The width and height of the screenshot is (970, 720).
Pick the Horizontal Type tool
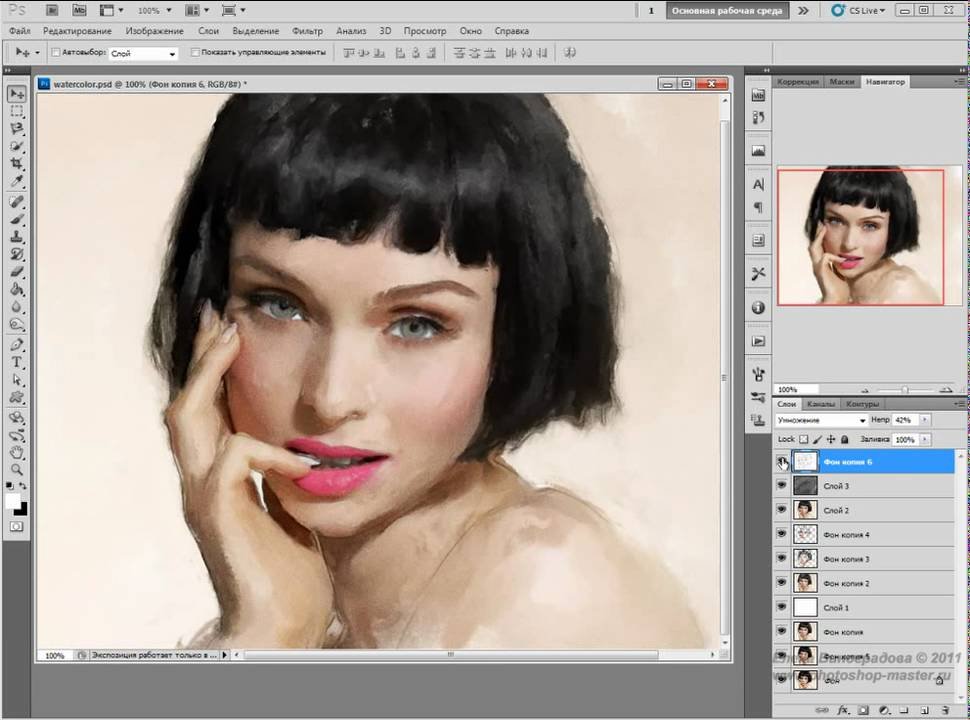[17, 362]
